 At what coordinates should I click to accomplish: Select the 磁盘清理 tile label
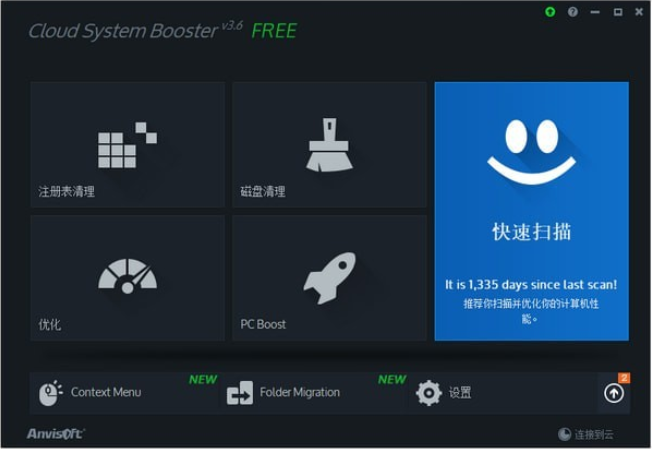pyautogui.click(x=263, y=192)
